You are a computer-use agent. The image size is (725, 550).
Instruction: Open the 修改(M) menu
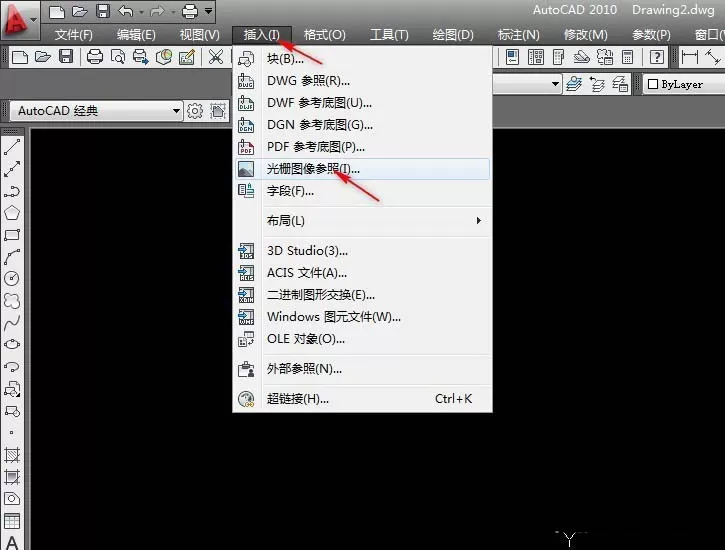click(585, 35)
